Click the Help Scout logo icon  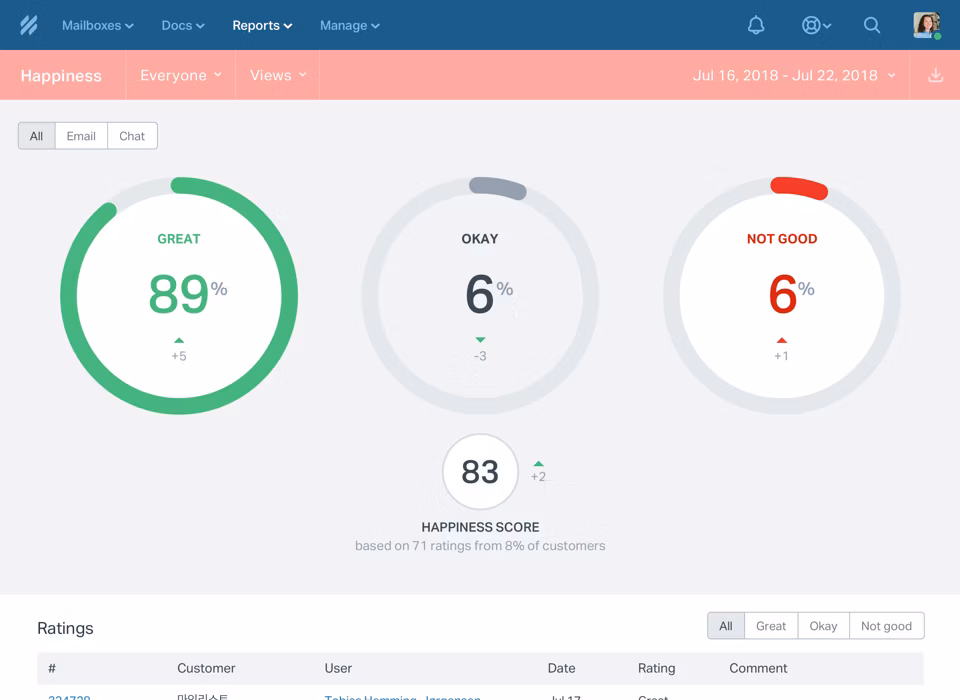point(29,25)
